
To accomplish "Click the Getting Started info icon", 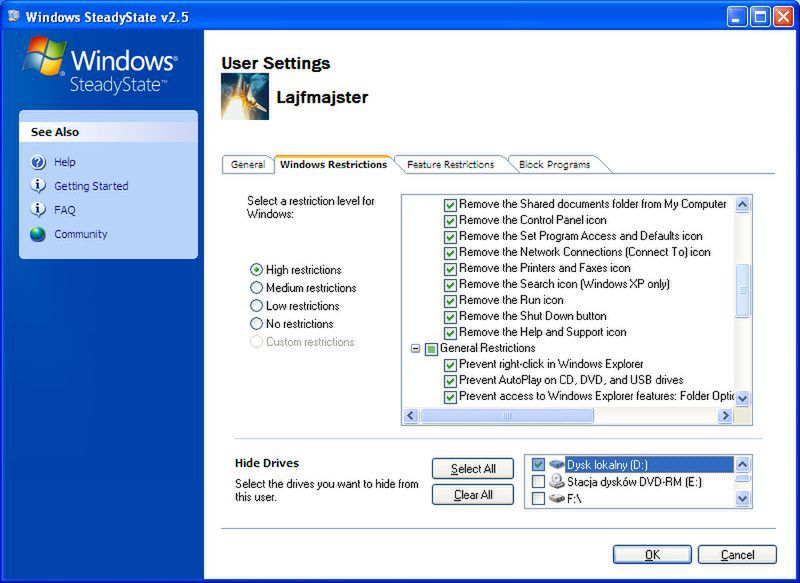I will [38, 186].
